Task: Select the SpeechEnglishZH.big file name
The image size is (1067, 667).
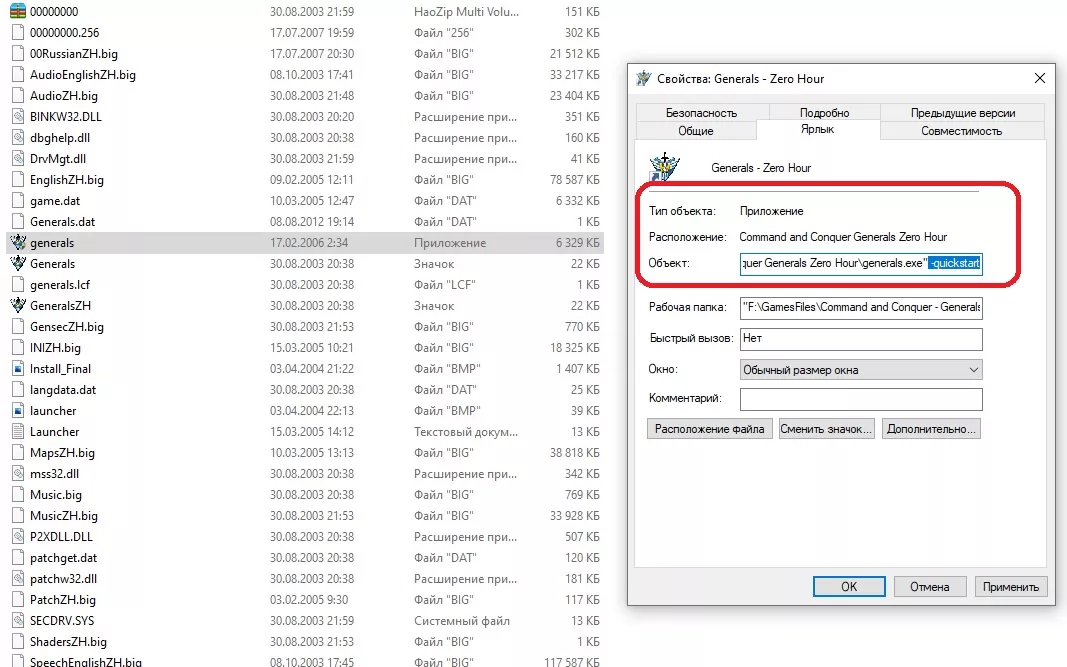Action: [86, 662]
